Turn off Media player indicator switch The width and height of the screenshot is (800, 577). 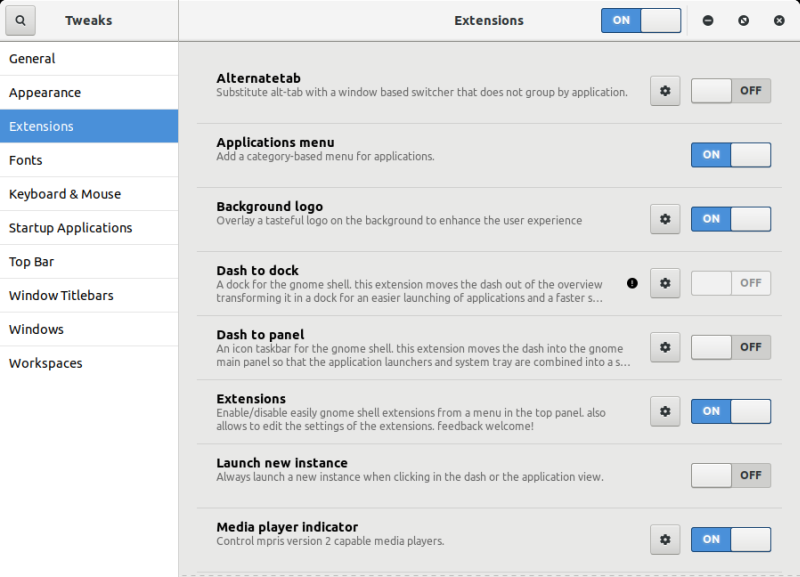coord(730,539)
